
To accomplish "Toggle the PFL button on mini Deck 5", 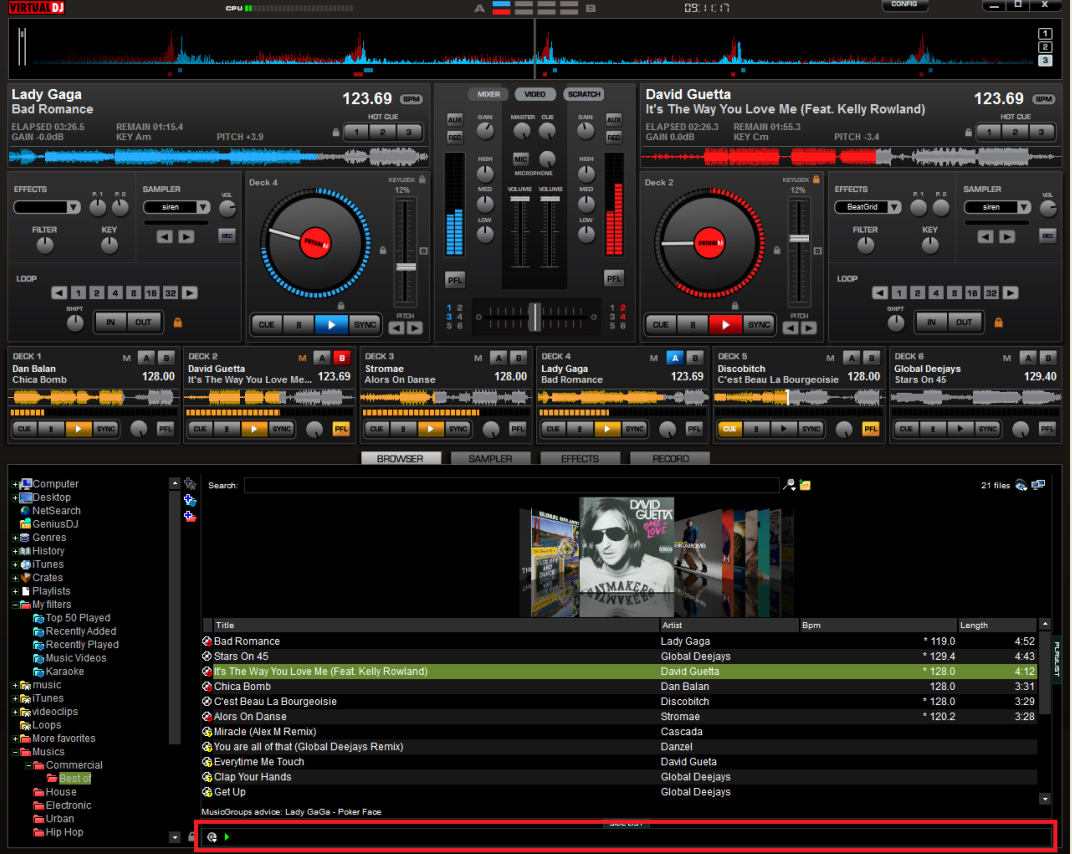I will click(x=870, y=429).
